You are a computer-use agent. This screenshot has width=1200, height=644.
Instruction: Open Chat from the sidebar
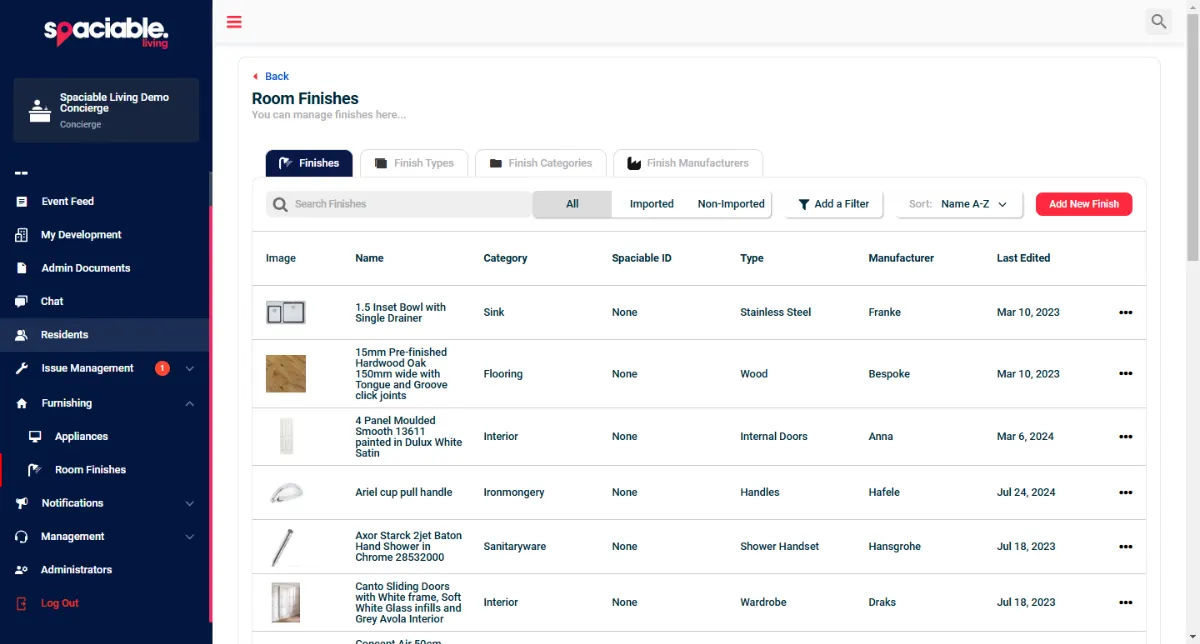click(52, 301)
